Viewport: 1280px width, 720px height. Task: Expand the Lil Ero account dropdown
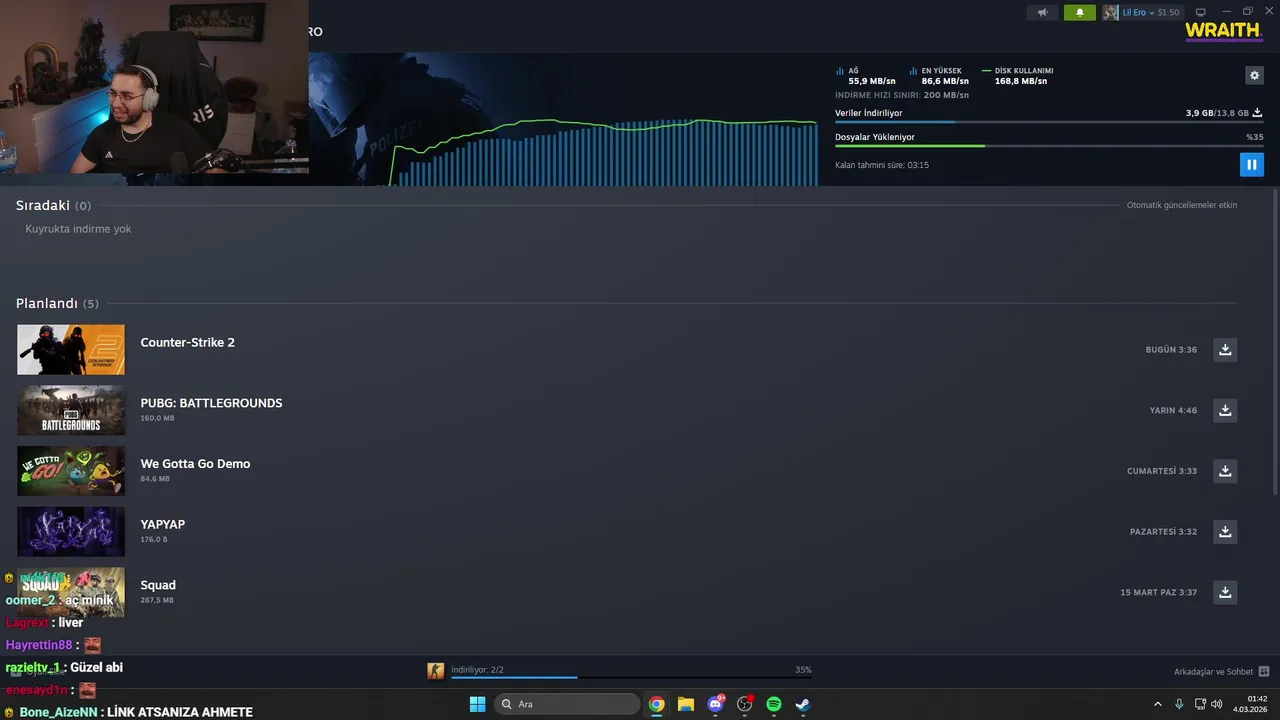(x=1152, y=12)
